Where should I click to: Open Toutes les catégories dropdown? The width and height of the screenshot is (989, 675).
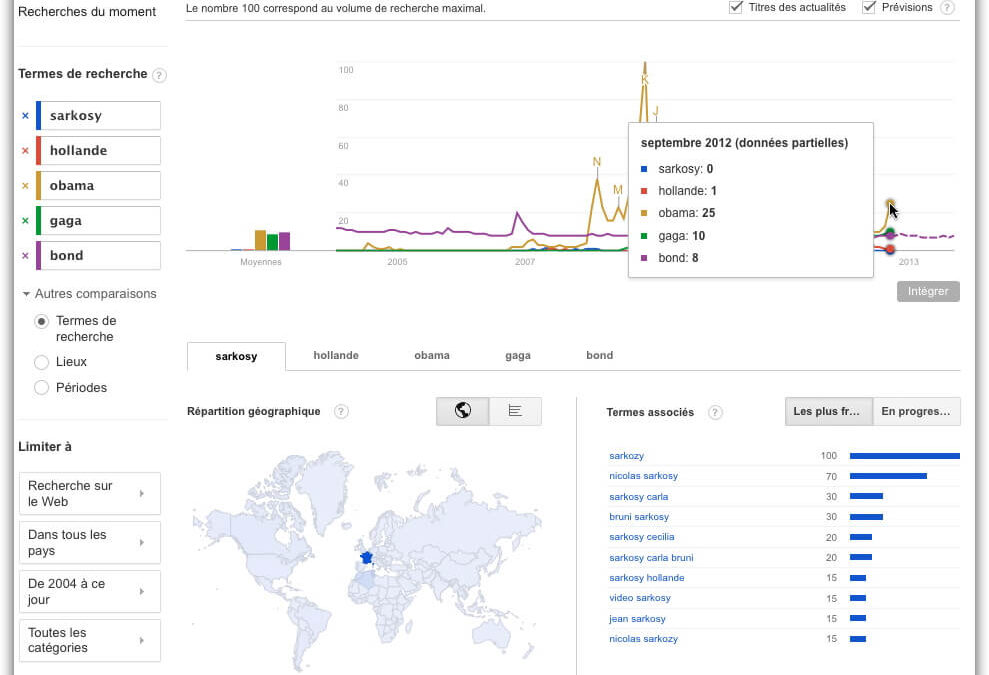click(90, 640)
